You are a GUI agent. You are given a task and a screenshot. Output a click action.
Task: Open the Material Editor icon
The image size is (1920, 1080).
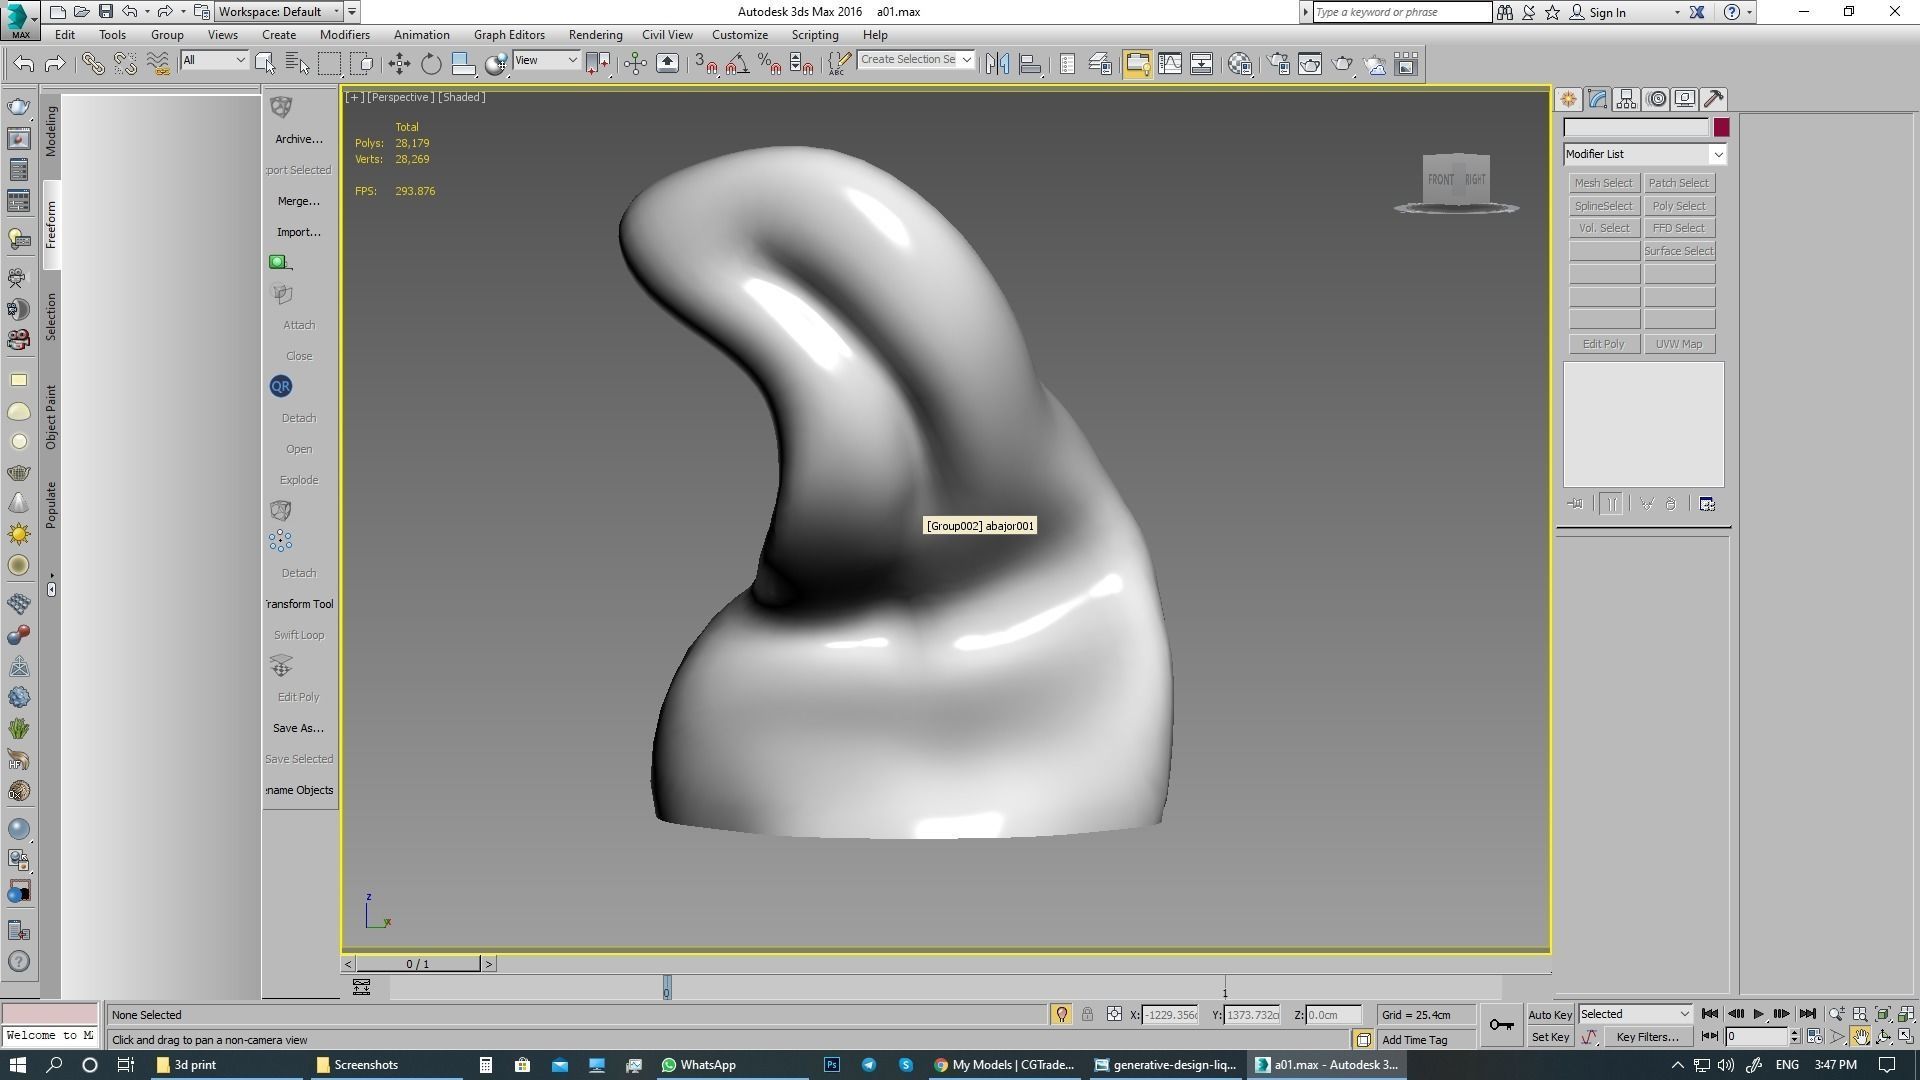pos(1240,64)
